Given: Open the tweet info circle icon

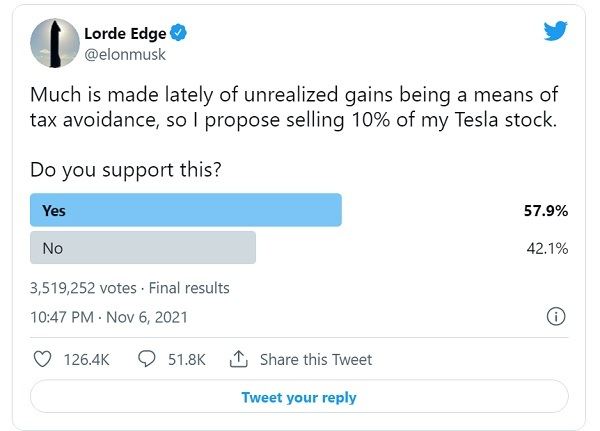Looking at the screenshot, I should point(556,318).
